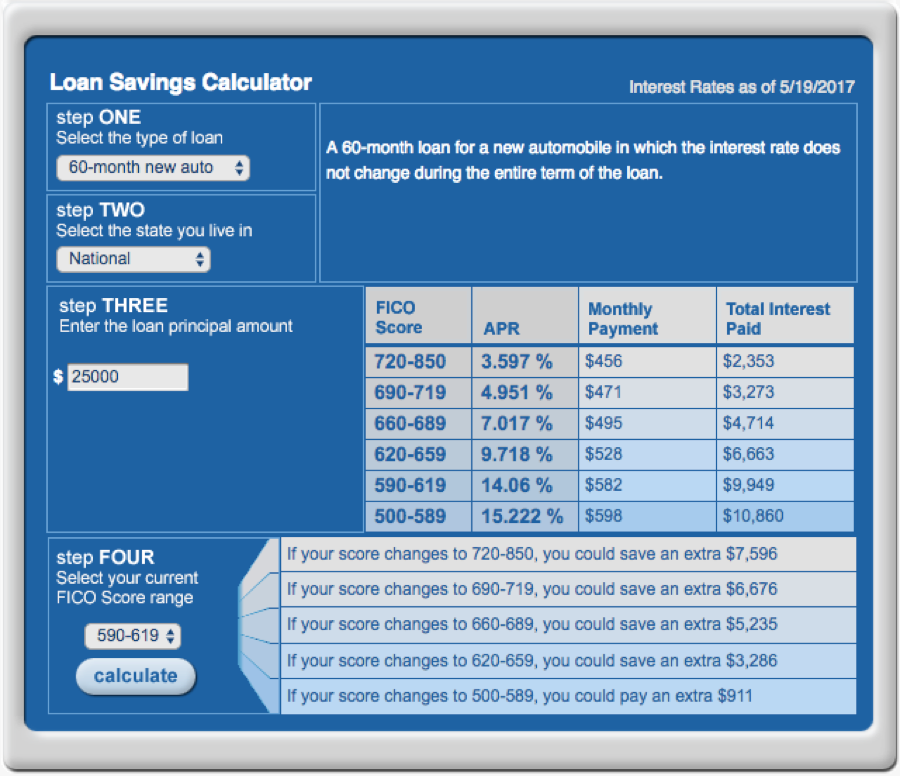Click the FICO Score column header
Screen dimensions: 900x777
pyautogui.click(x=418, y=316)
